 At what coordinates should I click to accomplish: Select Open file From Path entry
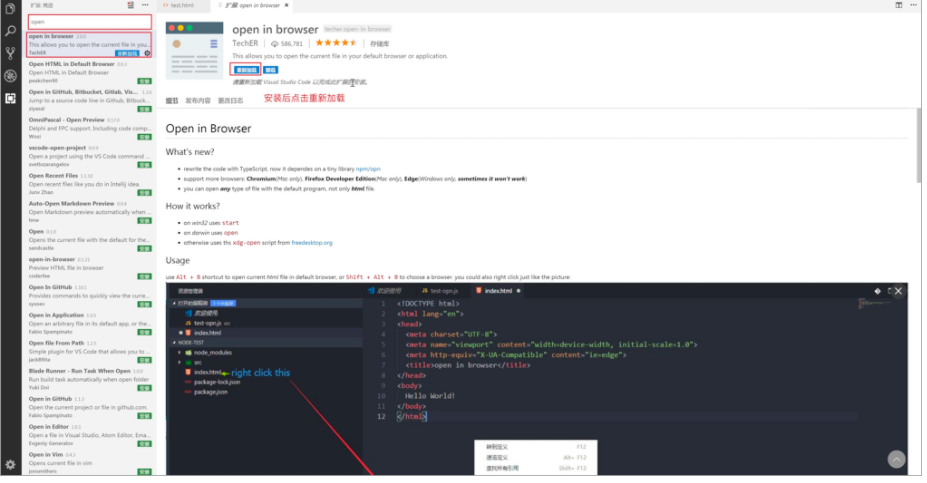[89, 351]
